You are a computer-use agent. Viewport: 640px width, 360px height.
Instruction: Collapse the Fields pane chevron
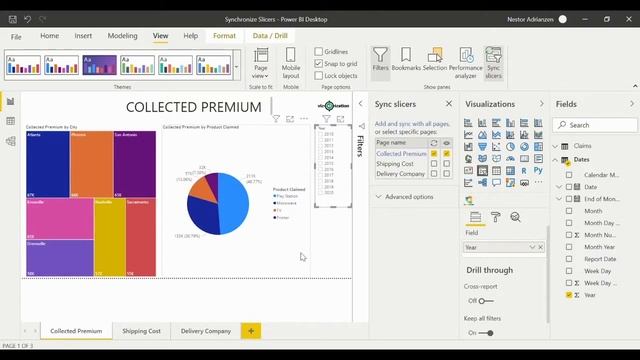click(632, 104)
